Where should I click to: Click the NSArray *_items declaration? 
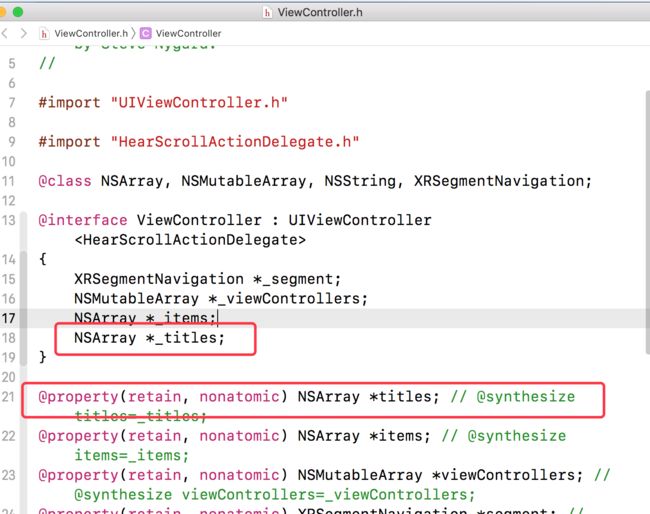tap(145, 318)
